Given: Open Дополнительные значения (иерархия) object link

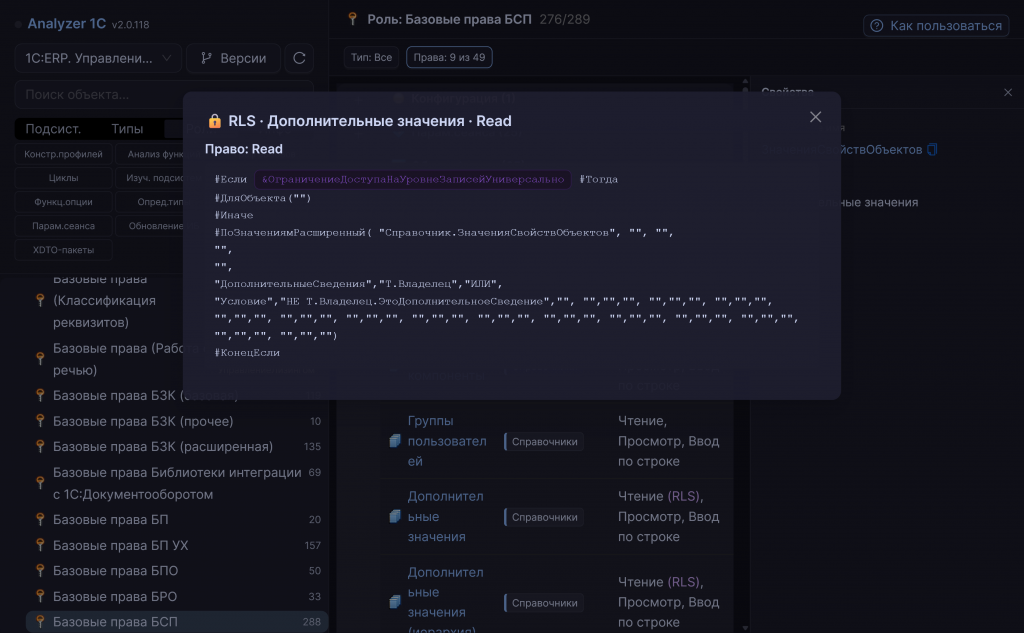Looking at the screenshot, I should coord(445,599).
